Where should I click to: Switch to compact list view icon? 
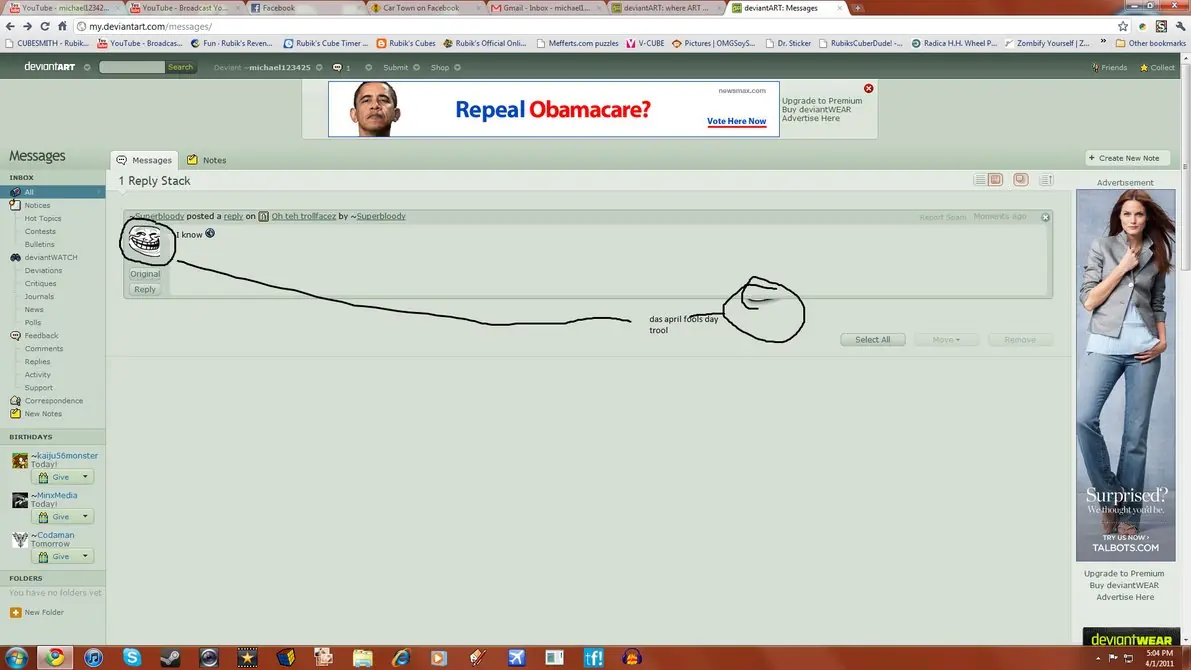tap(980, 180)
